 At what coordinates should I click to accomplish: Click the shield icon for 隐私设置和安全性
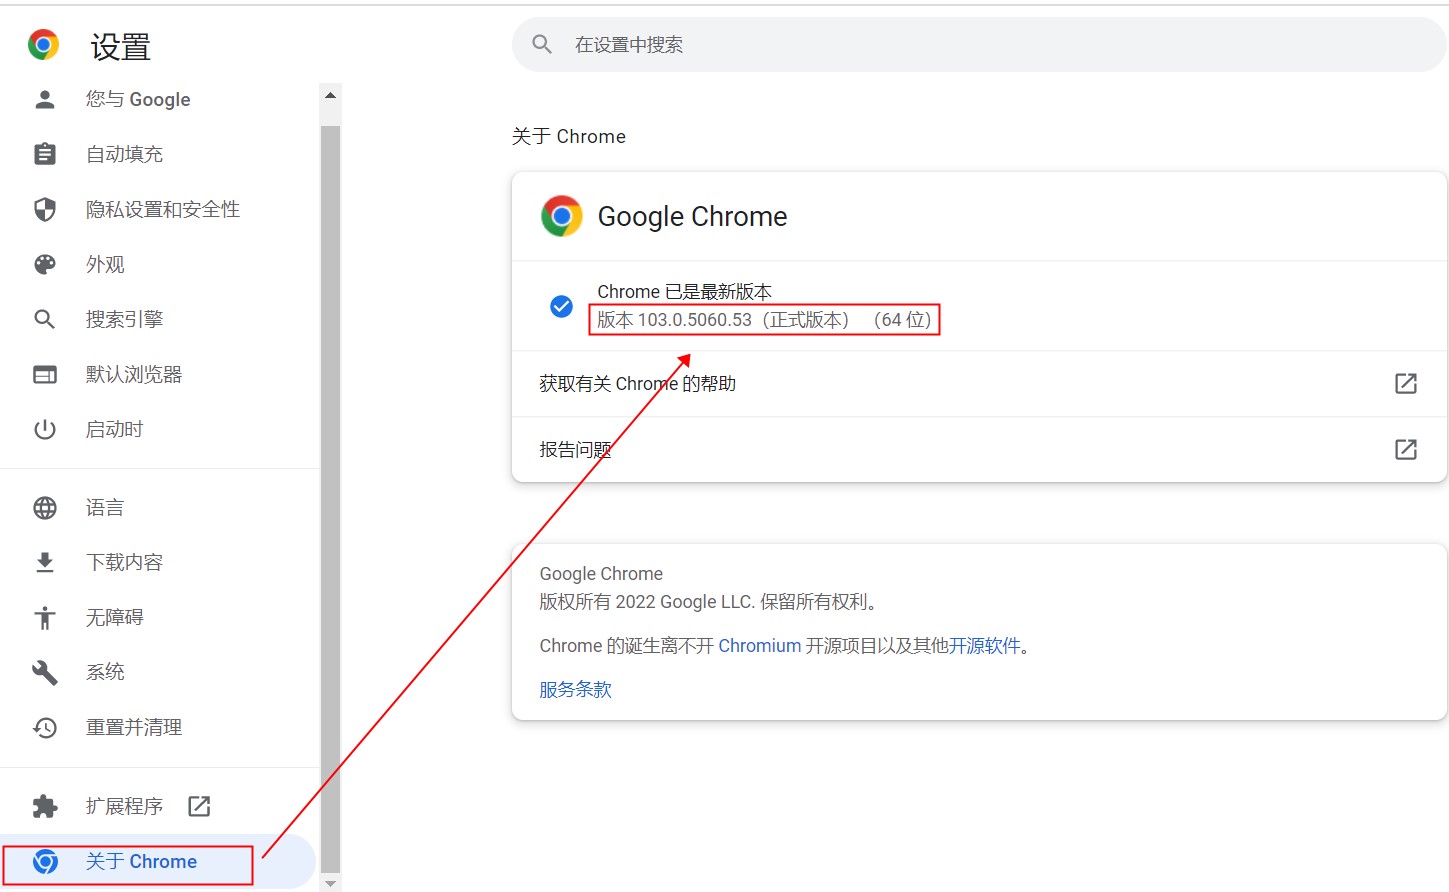pos(45,209)
